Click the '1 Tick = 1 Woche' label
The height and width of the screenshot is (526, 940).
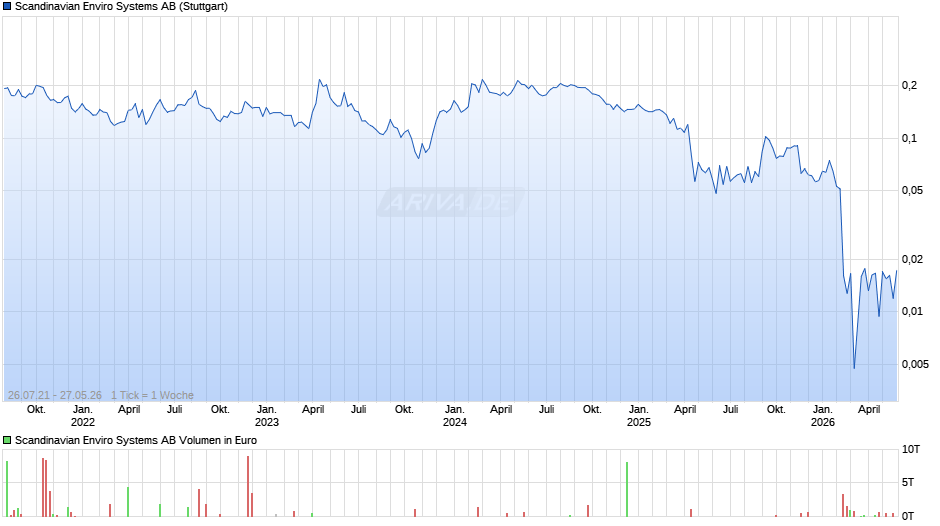(152, 395)
